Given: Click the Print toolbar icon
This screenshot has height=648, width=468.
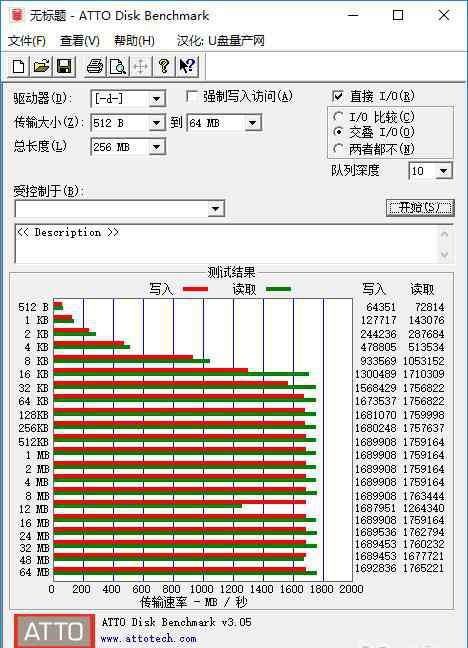Looking at the screenshot, I should pyautogui.click(x=95, y=67).
